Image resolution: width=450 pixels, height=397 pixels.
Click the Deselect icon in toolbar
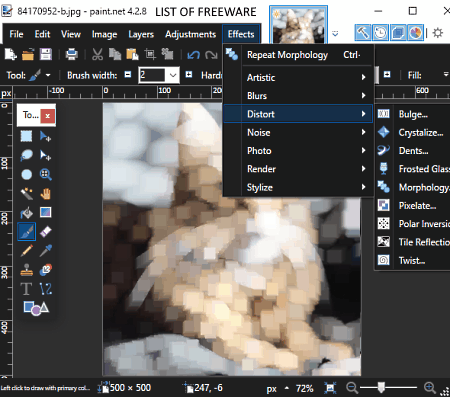point(167,54)
